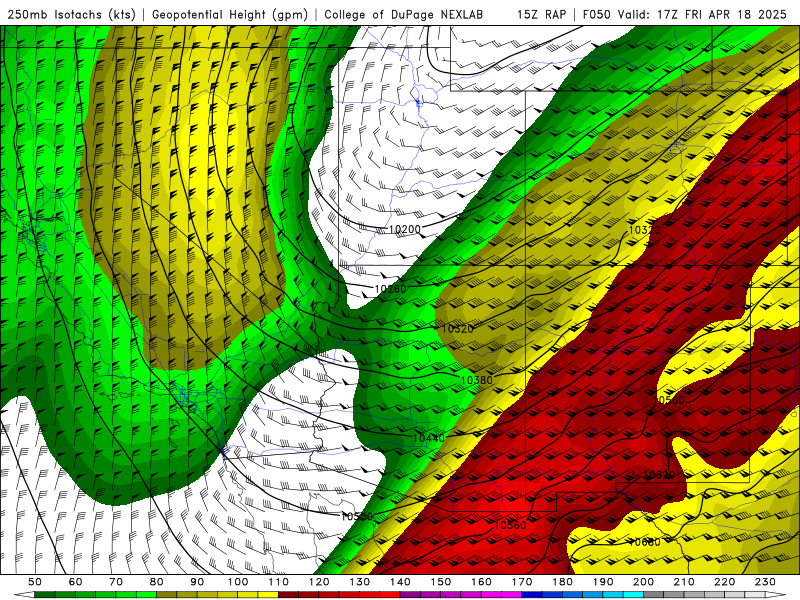Click the 90 value on the color scale
Viewport: 800px width, 600px height.
coord(197,582)
